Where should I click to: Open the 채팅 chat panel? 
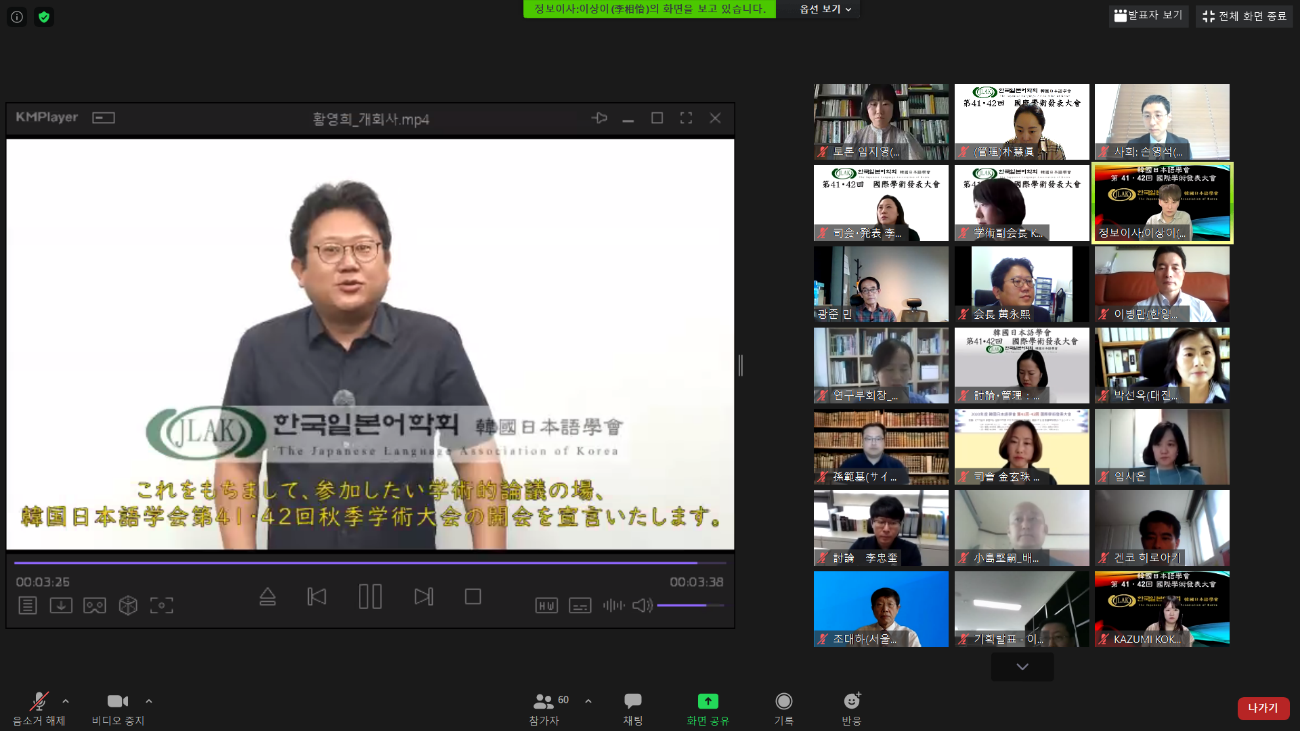pyautogui.click(x=633, y=708)
